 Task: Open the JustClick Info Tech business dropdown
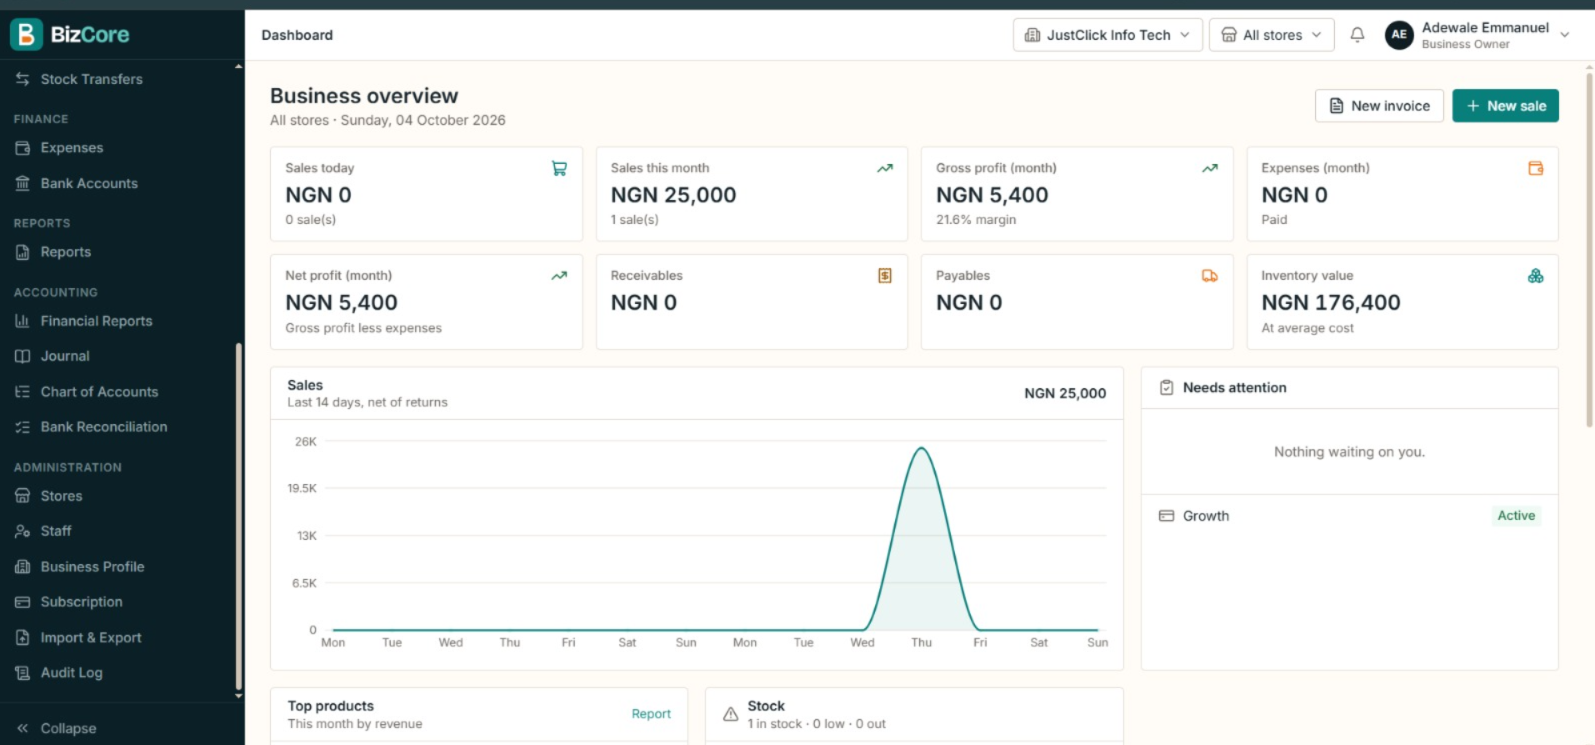coord(1108,35)
